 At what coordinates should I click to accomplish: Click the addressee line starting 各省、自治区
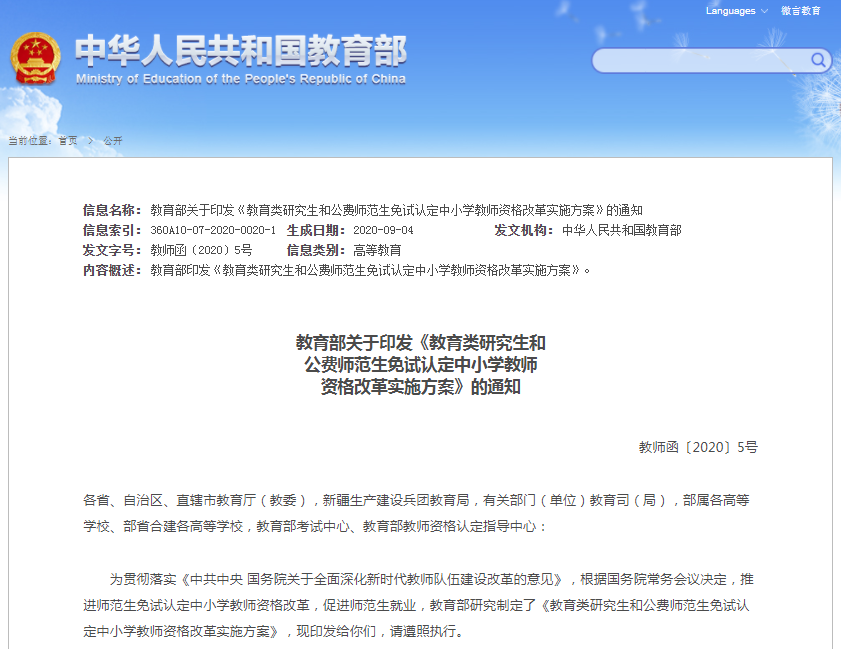click(416, 513)
